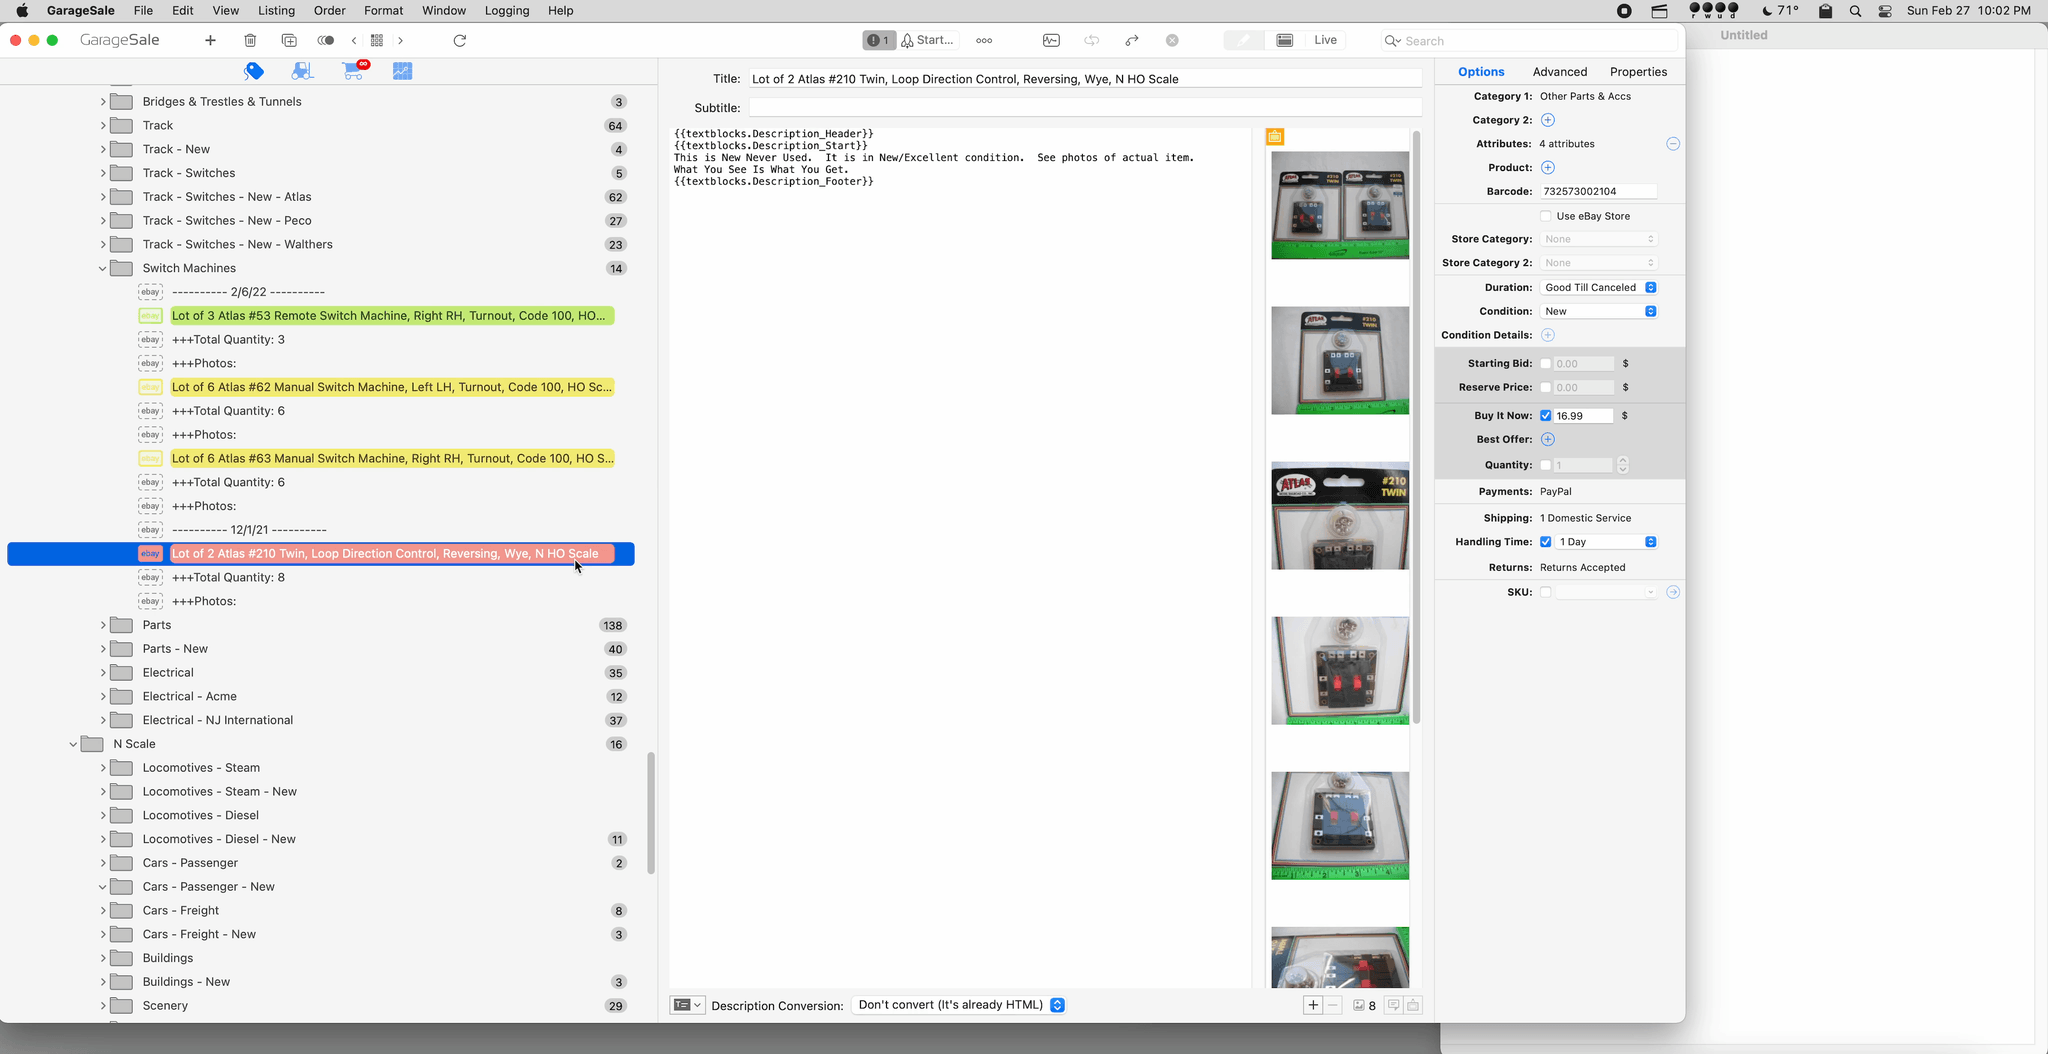Screen dimensions: 2048x1054
Task: Select the second Atlas #210 Twin photo thumbnail
Action: coord(1340,360)
